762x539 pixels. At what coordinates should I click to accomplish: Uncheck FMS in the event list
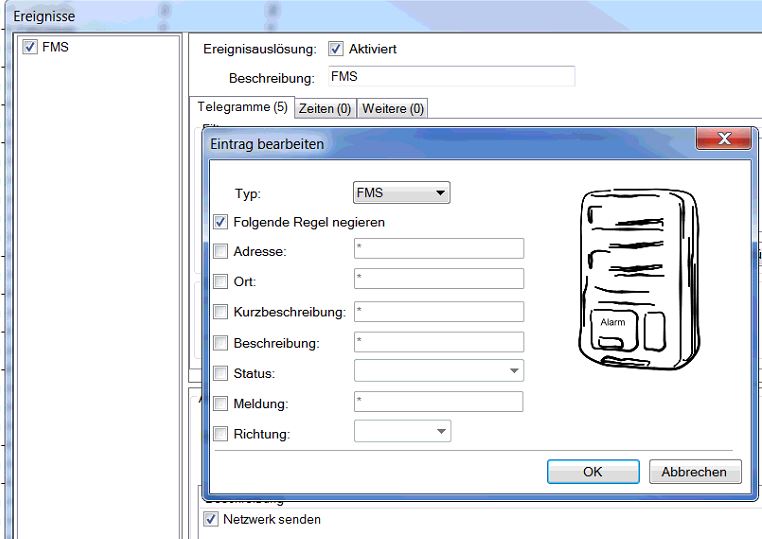pyautogui.click(x=30, y=48)
